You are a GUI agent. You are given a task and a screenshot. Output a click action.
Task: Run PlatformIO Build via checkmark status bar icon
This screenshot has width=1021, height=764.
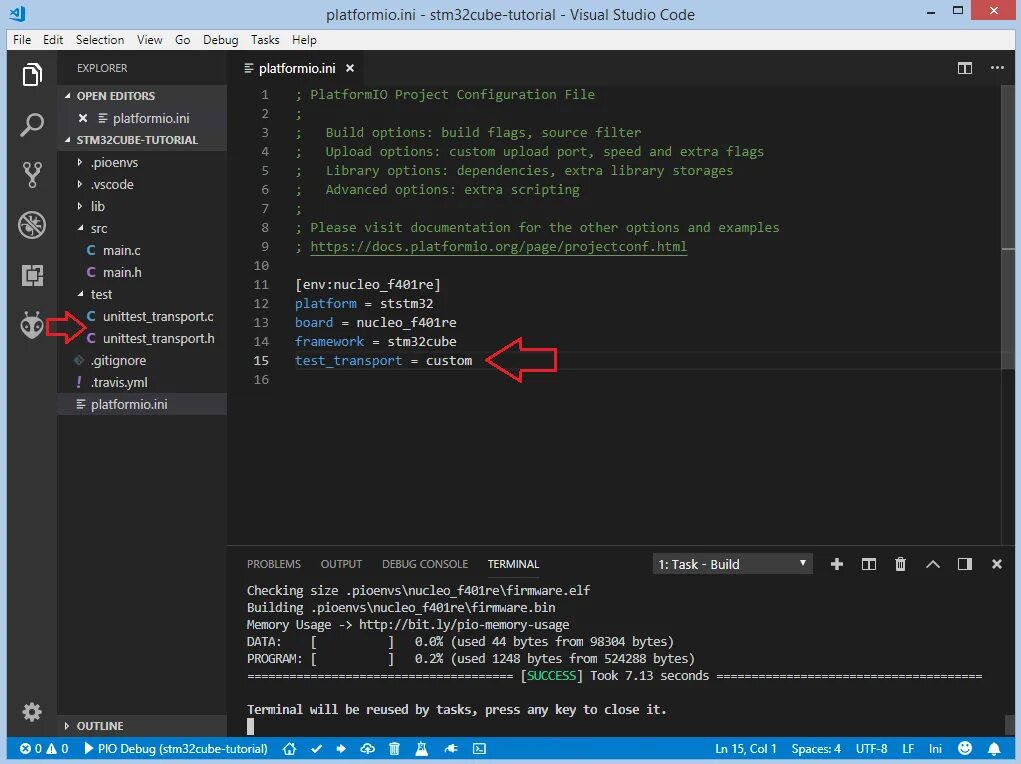(316, 748)
